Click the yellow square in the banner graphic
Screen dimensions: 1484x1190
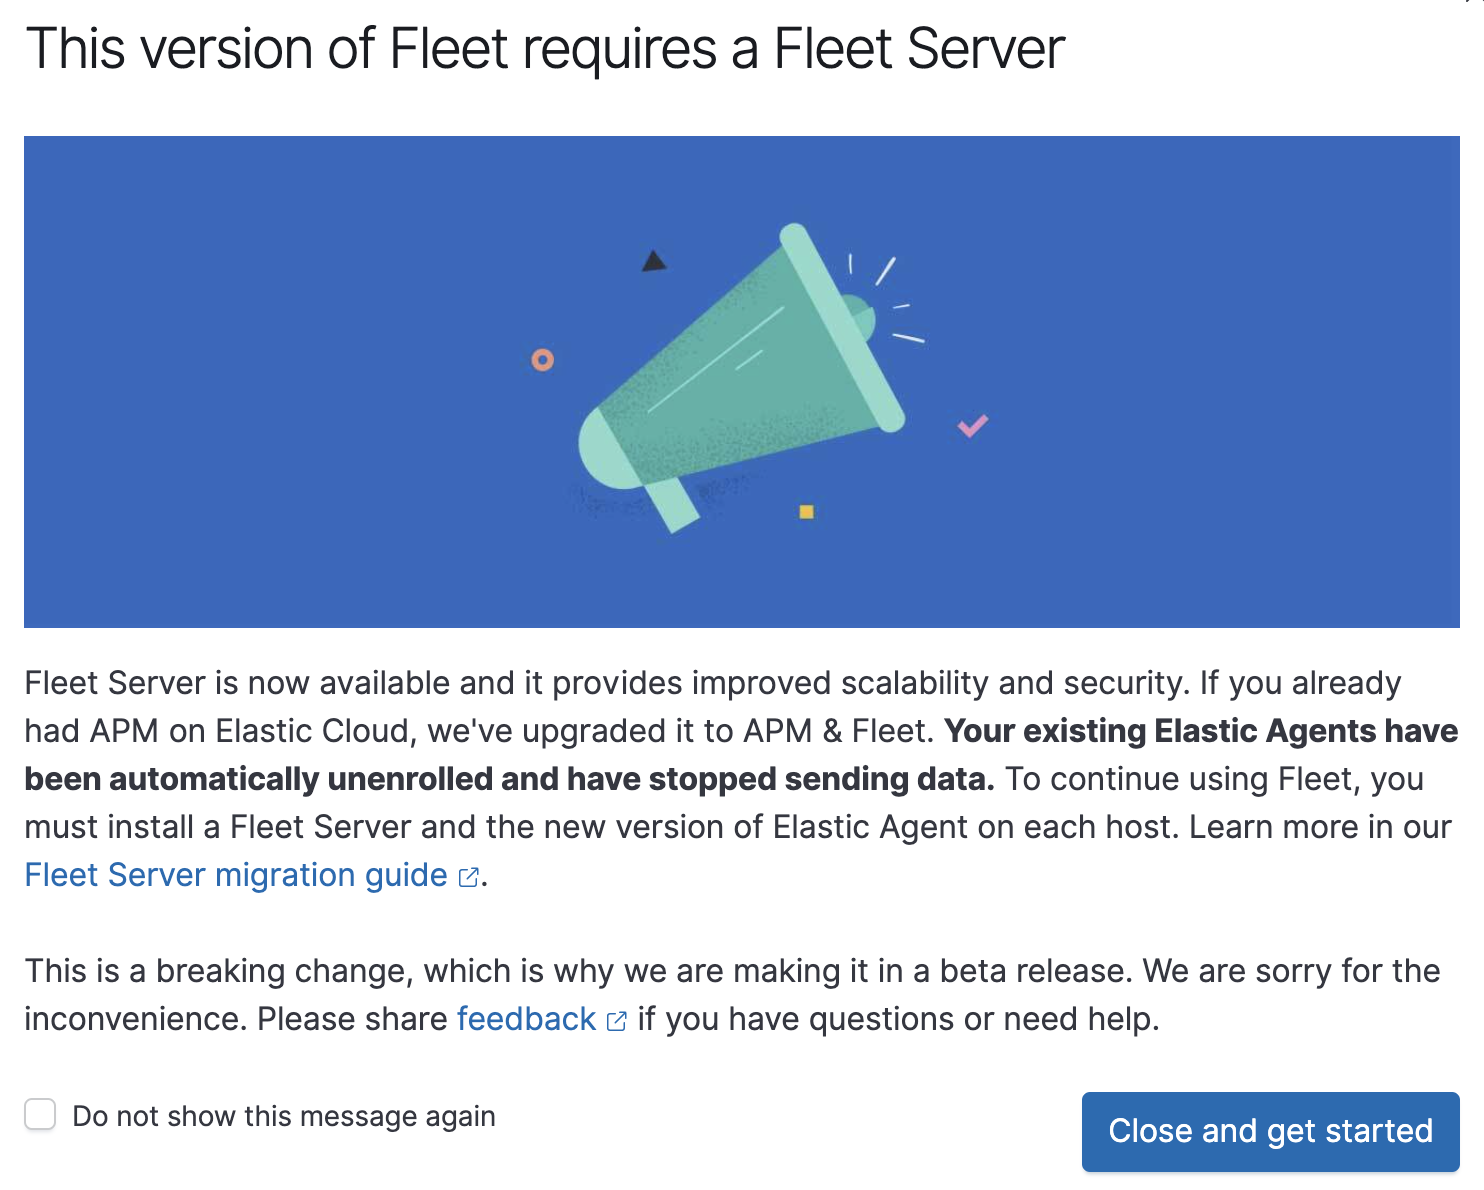click(805, 513)
